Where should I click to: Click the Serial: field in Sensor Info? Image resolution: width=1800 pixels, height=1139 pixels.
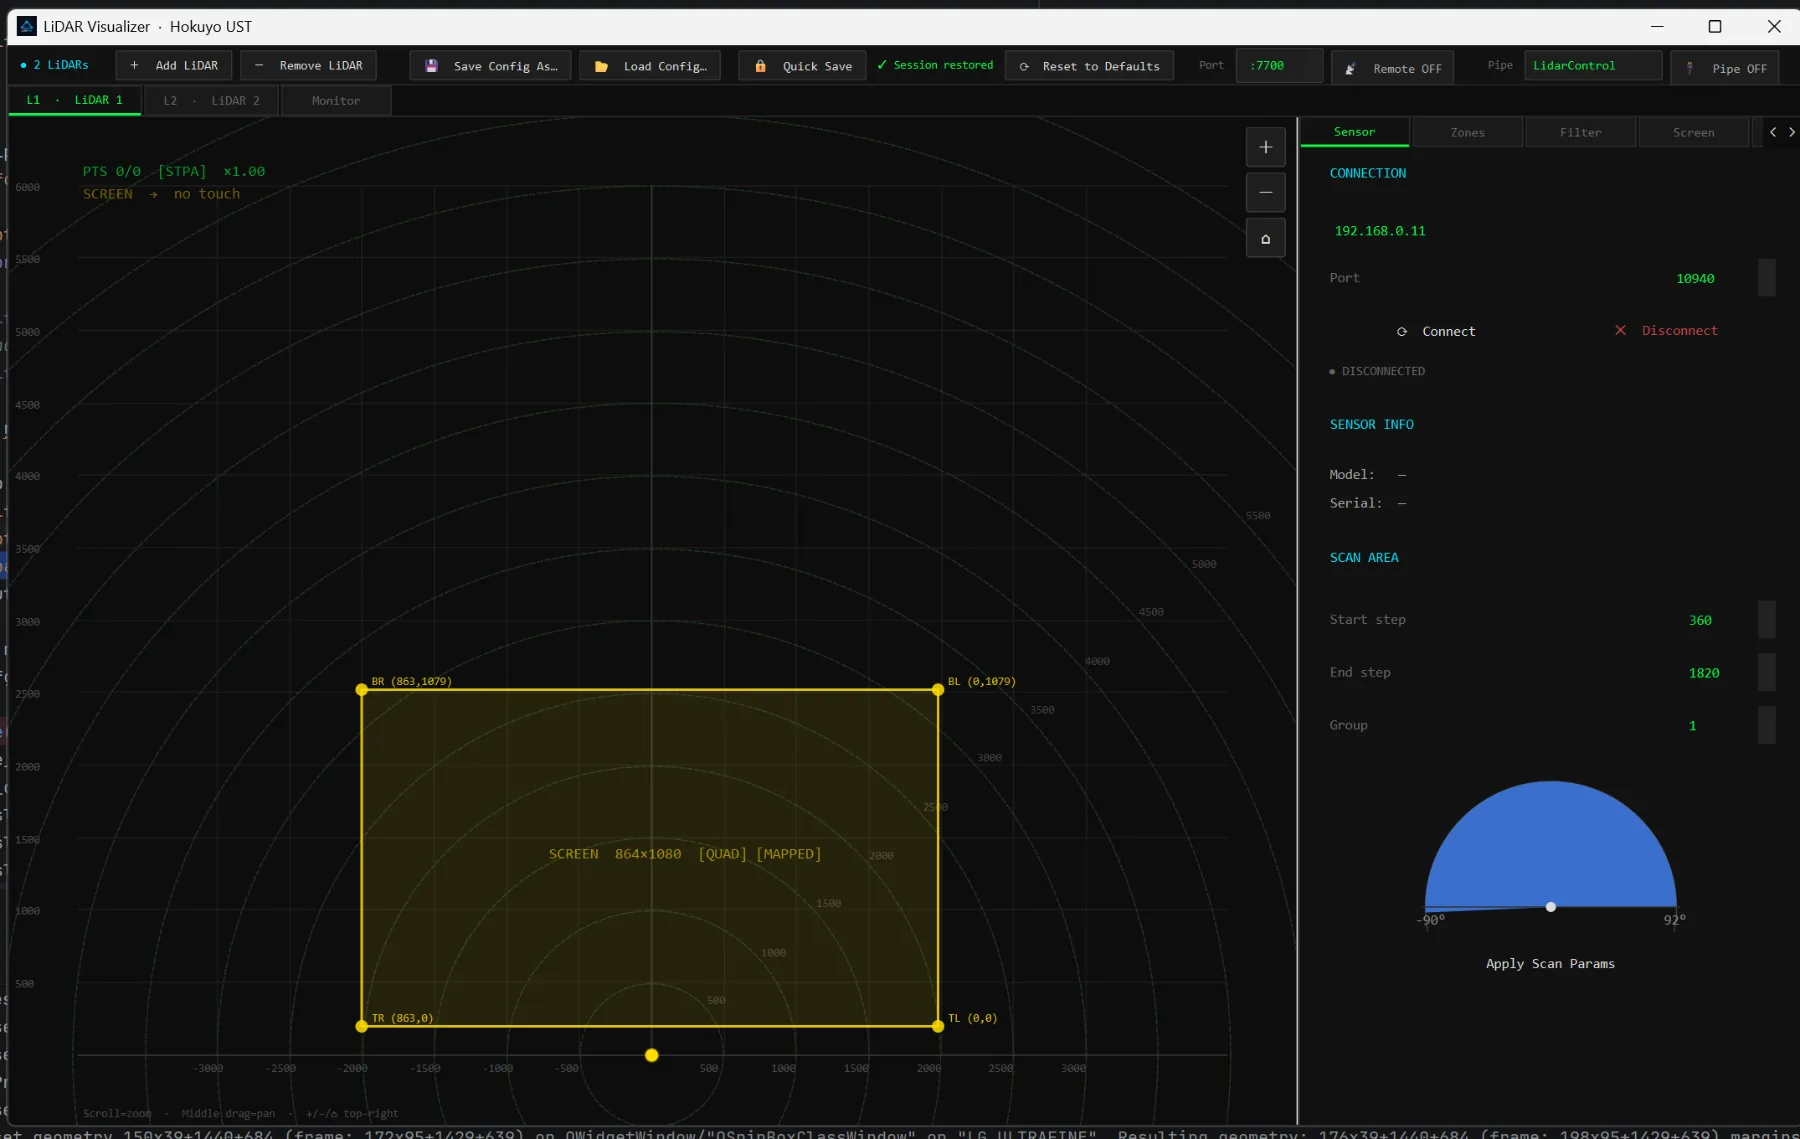coord(1367,503)
